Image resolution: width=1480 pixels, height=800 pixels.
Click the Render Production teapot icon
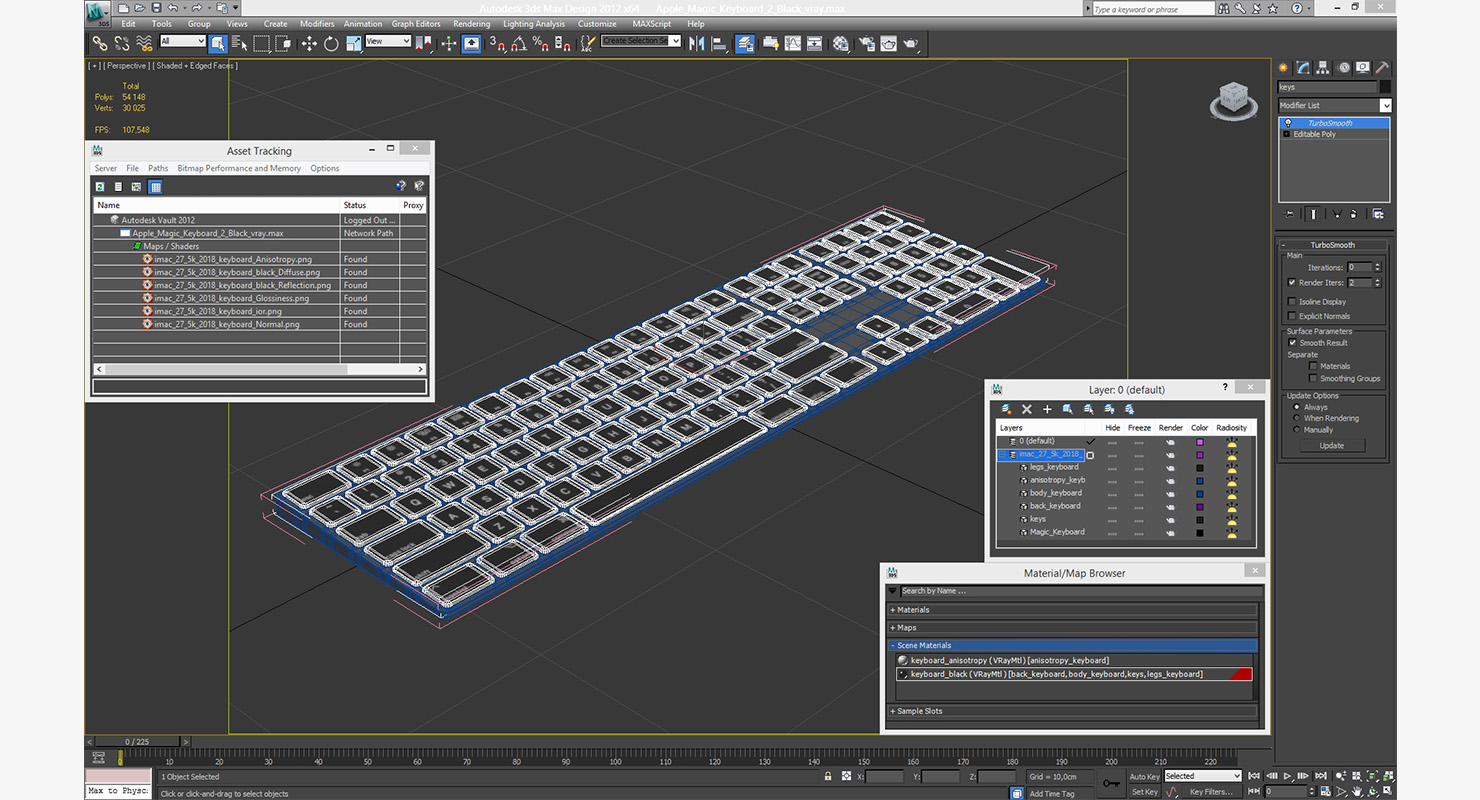pyautogui.click(x=910, y=44)
